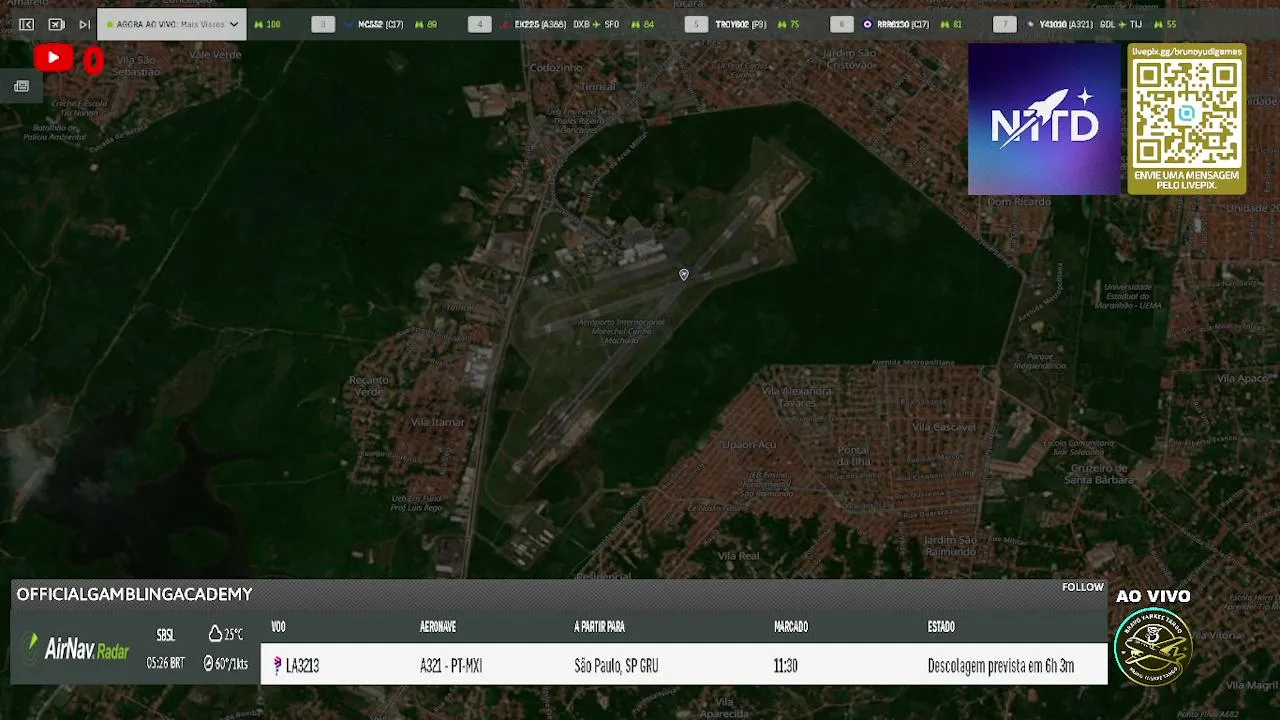Screen dimensions: 1280x720
Task: Click the Aeroporto Internacional Marechal Cunha Machado label
Action: [621, 331]
